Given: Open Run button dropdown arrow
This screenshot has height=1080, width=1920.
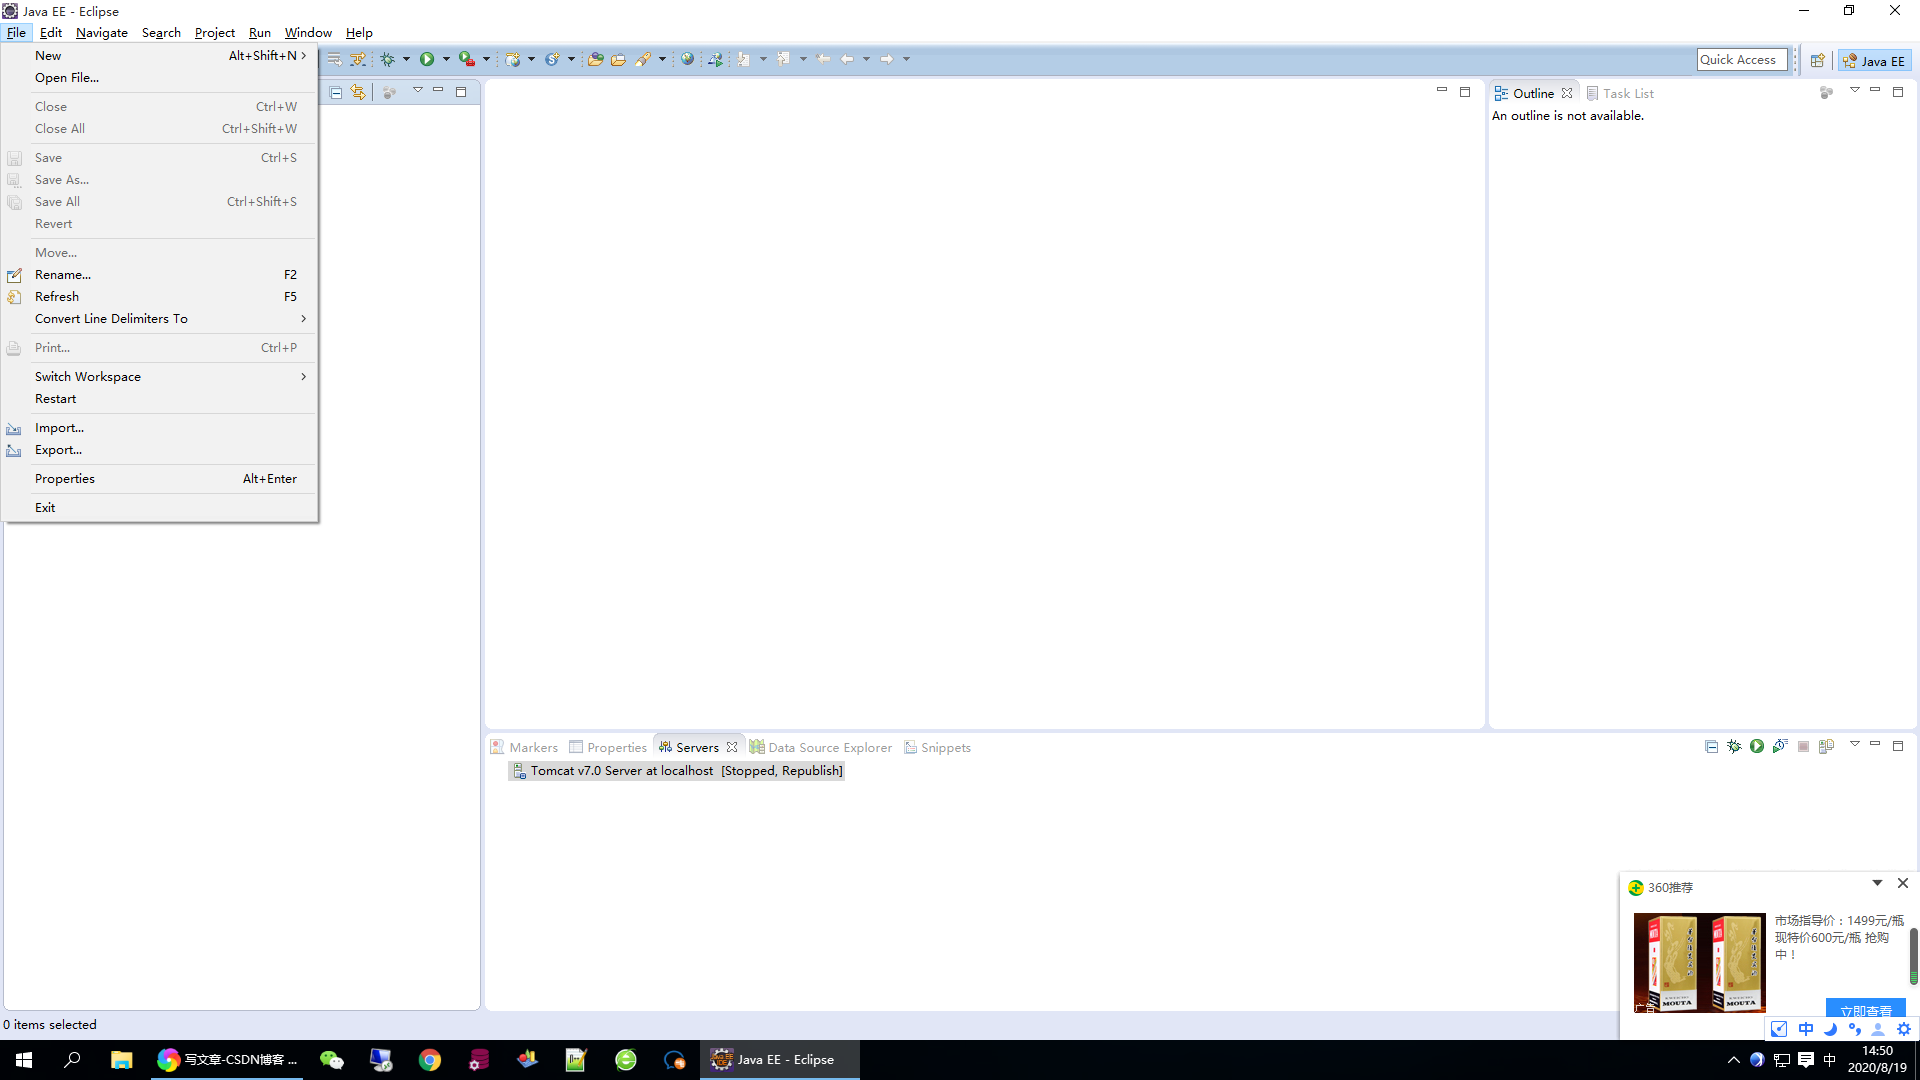Looking at the screenshot, I should pyautogui.click(x=446, y=60).
